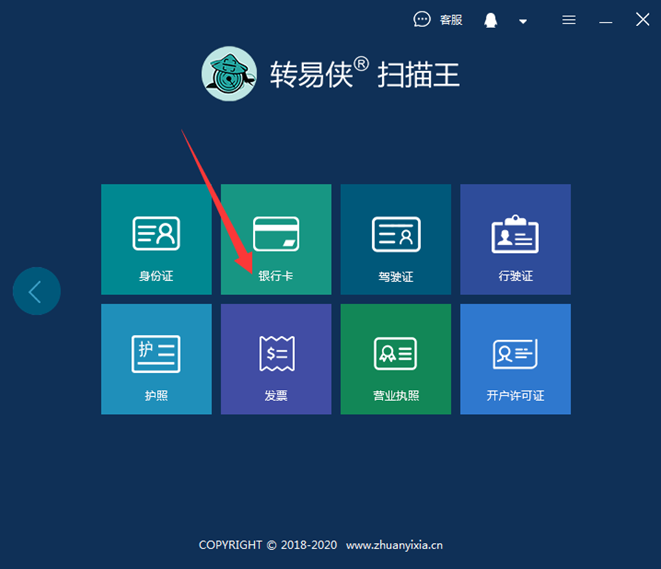Screen dimensions: 661x569
Task: Open the 营业执照 business license tile
Action: pyautogui.click(x=396, y=359)
